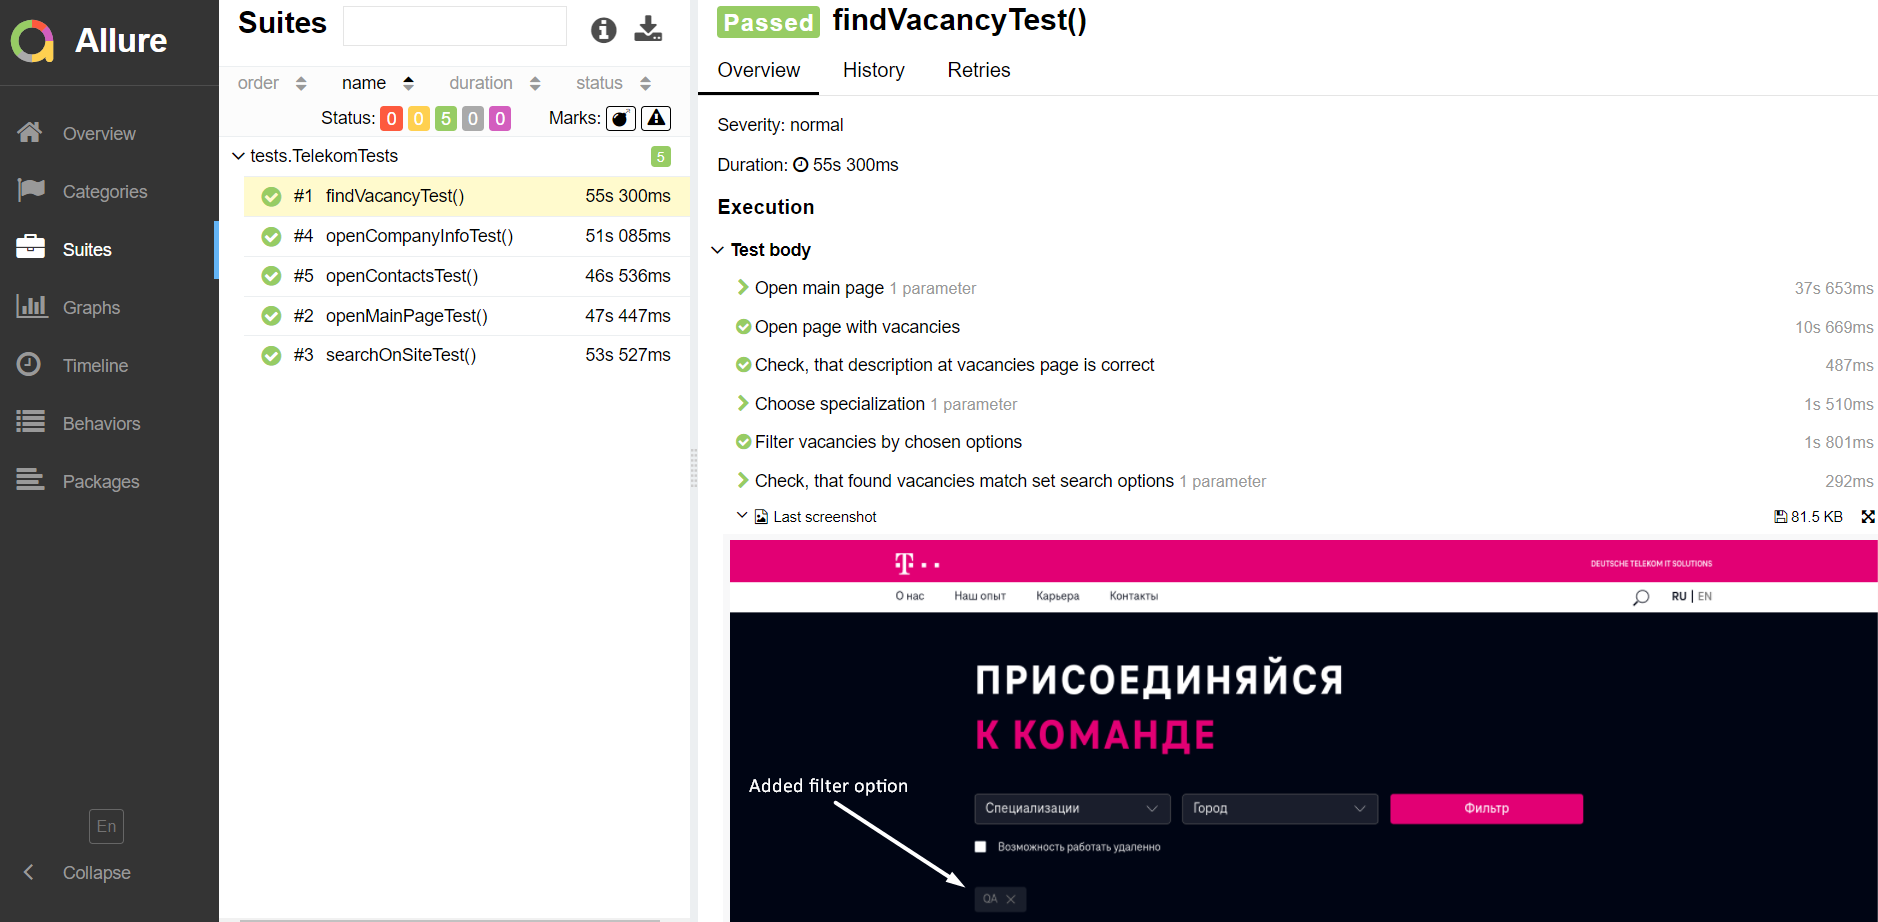The height and width of the screenshot is (922, 1878).
Task: Collapse Last screenshot attachment
Action: point(742,516)
